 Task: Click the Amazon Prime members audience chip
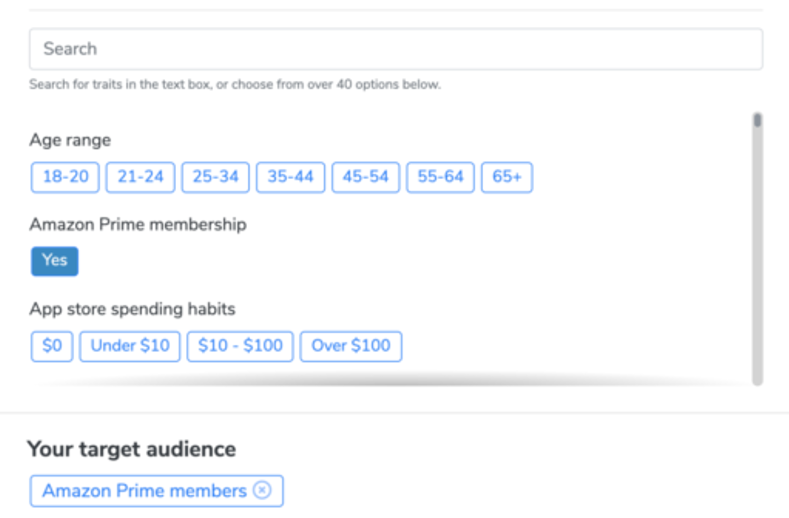point(144,491)
